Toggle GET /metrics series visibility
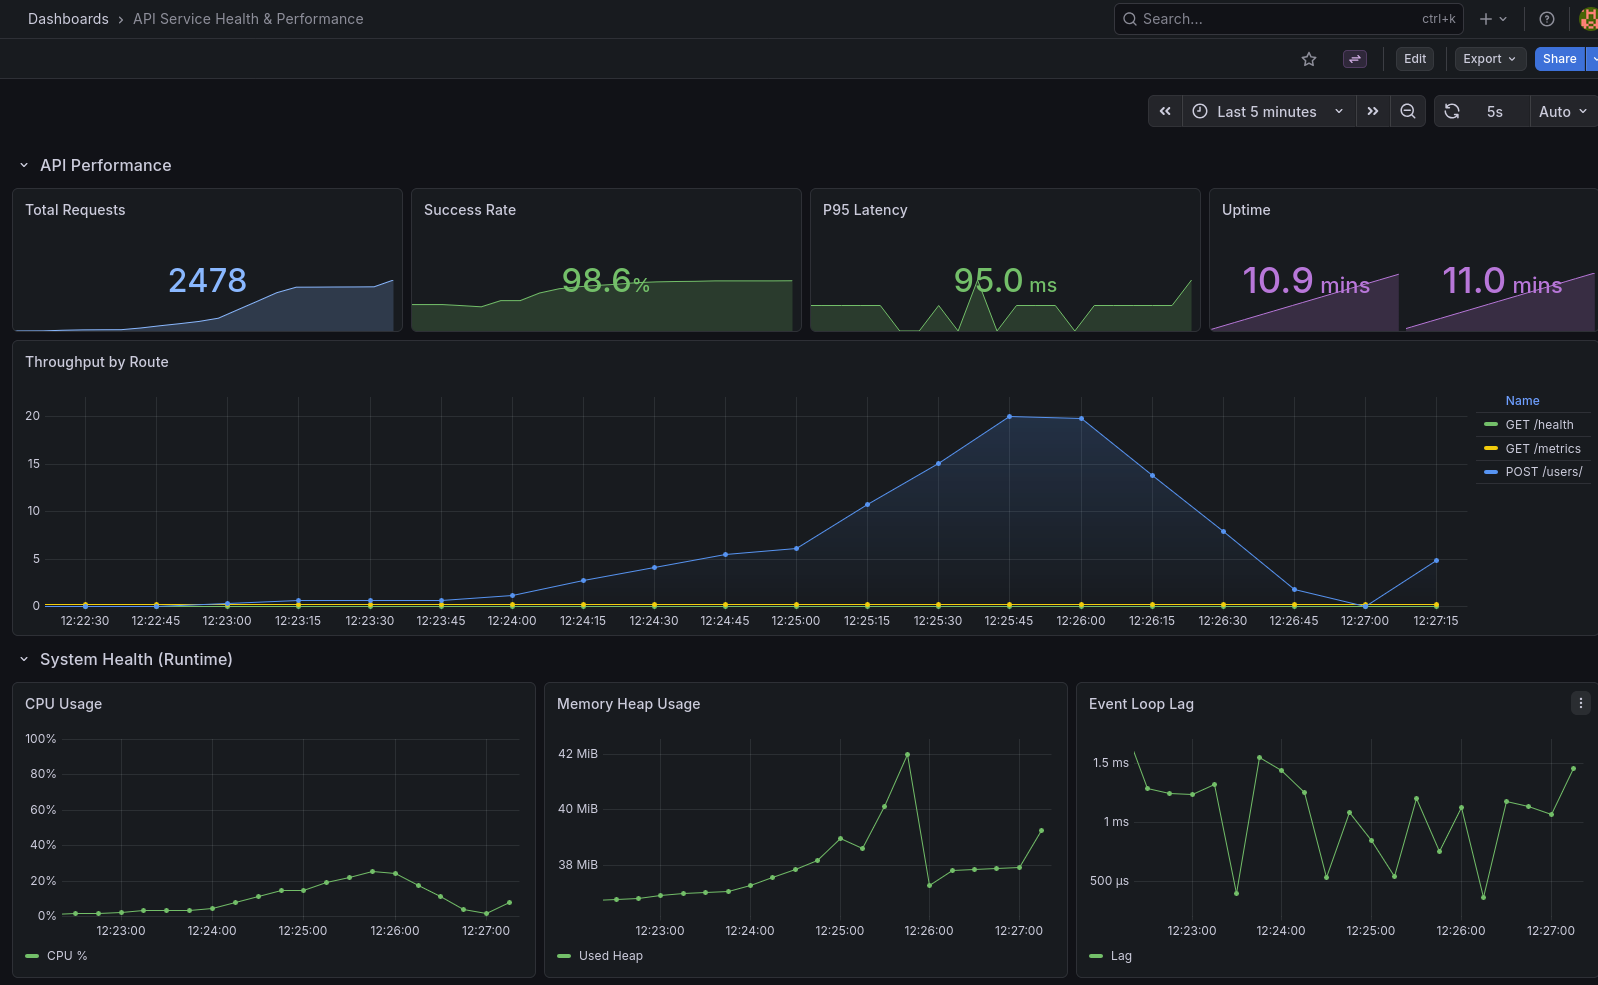1598x985 pixels. click(x=1542, y=449)
